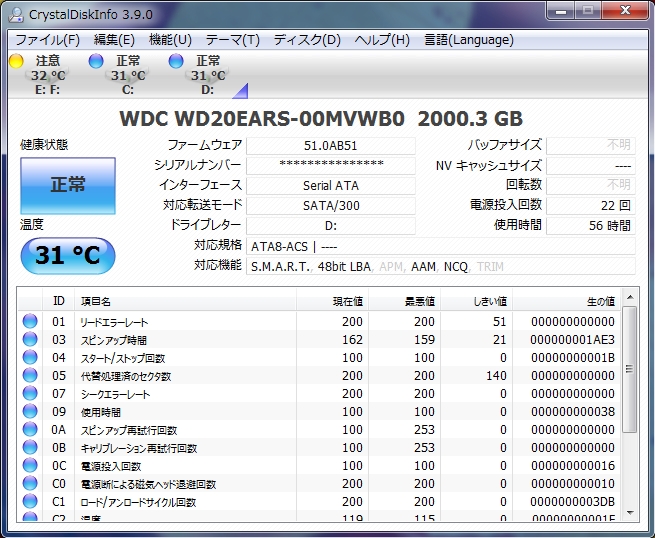Click the down arrow of SMART list scrollbar
Image resolution: width=655 pixels, height=538 pixels.
pos(630,513)
